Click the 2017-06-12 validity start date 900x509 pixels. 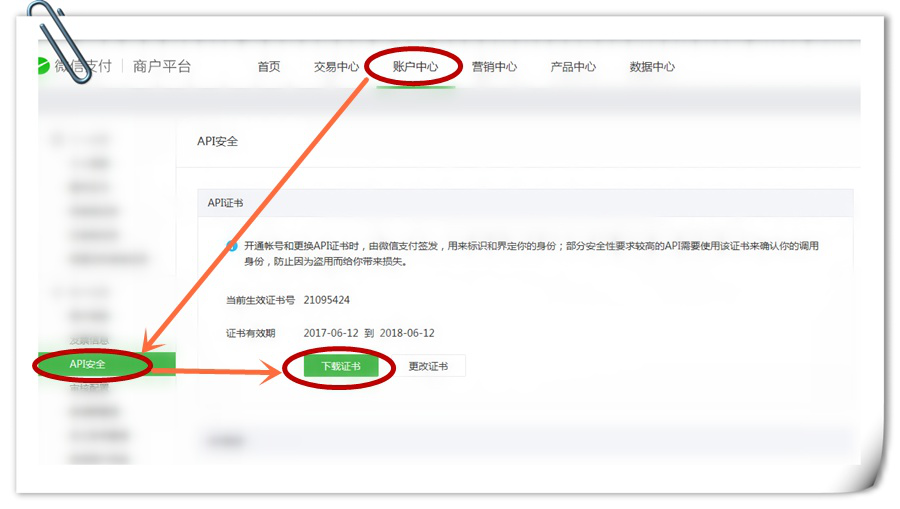pos(330,333)
